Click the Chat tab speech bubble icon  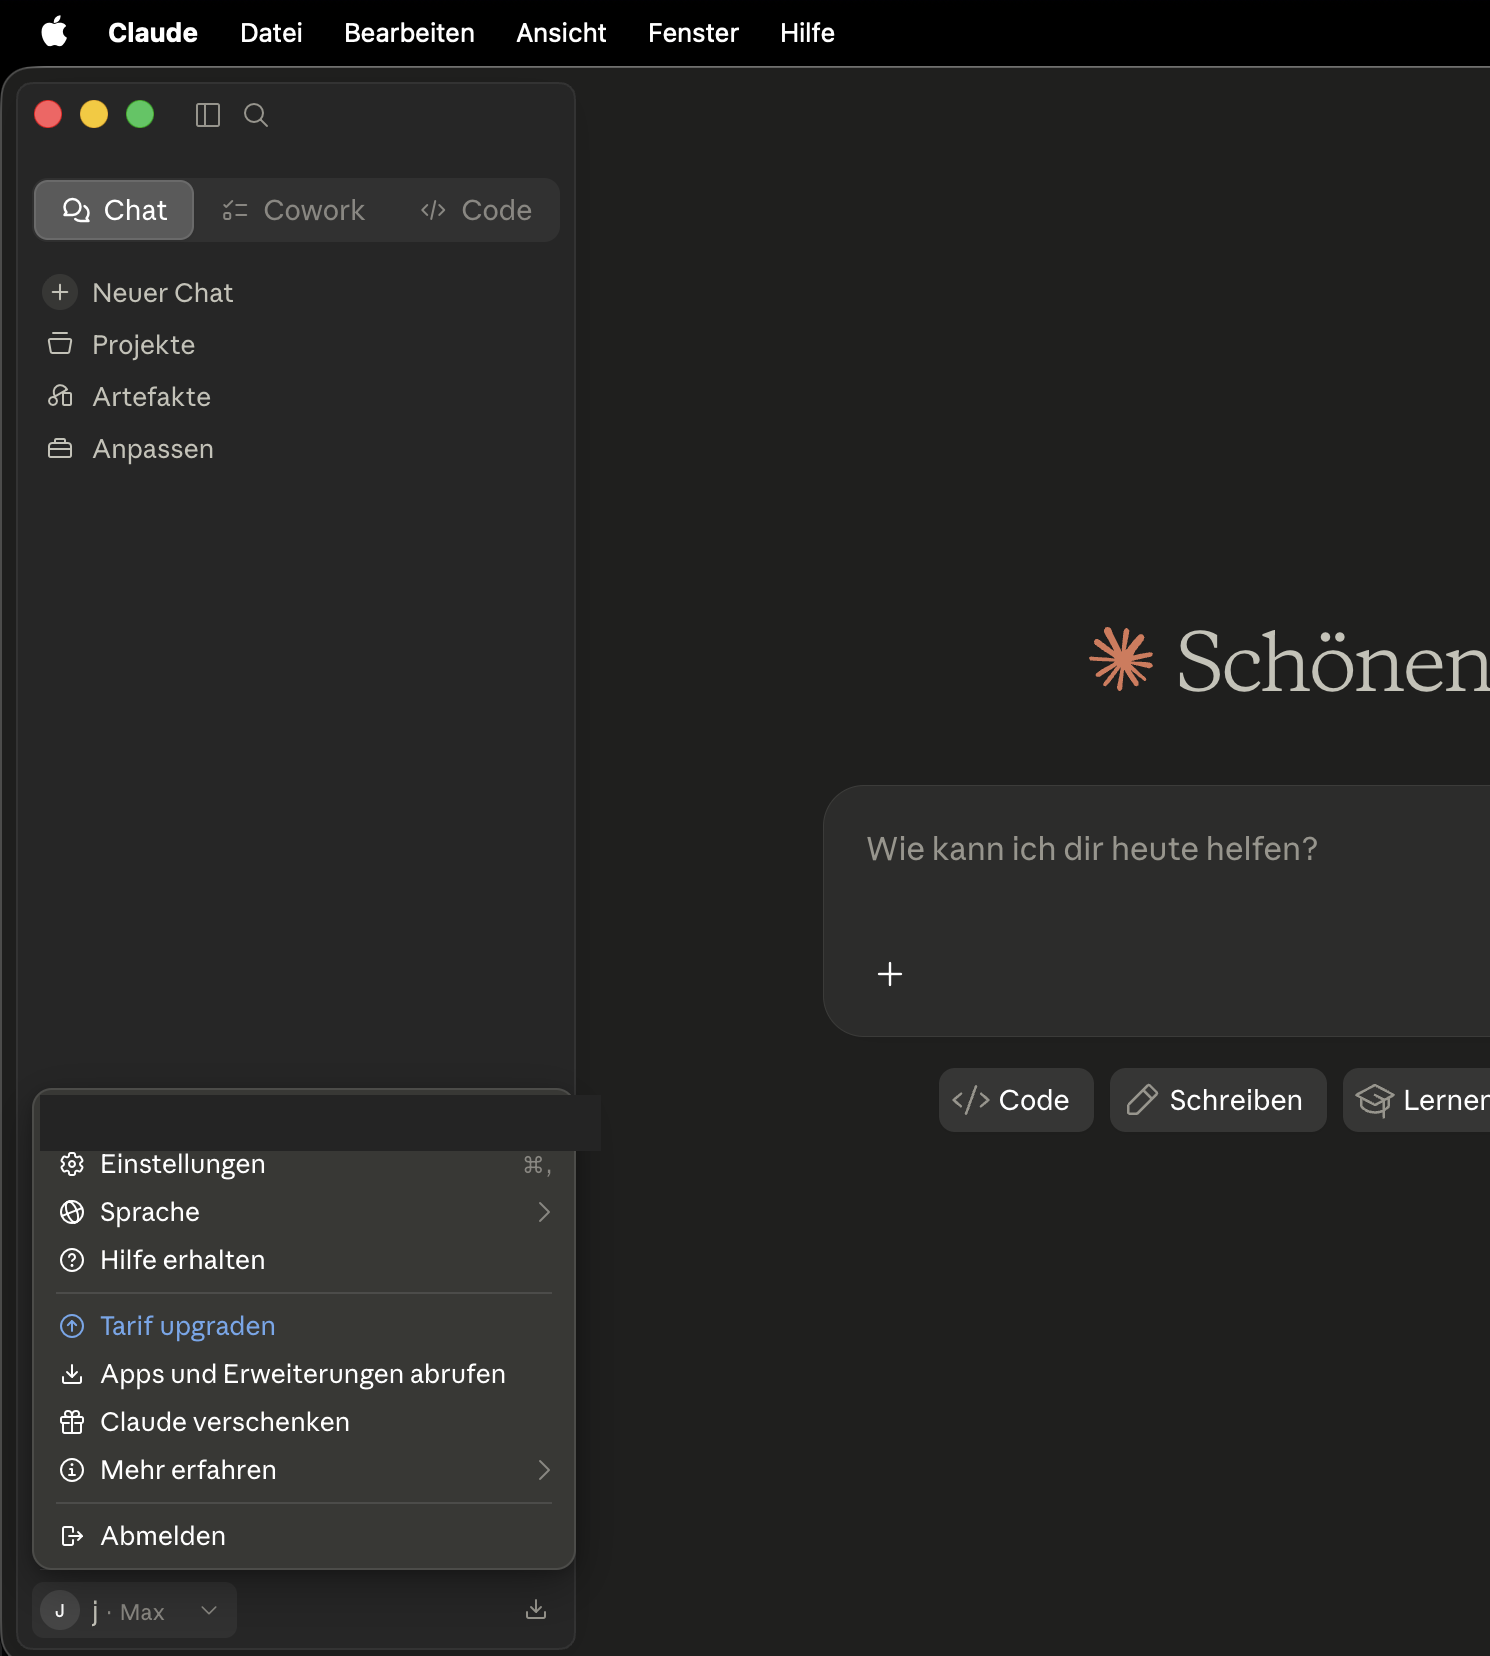pyautogui.click(x=76, y=210)
